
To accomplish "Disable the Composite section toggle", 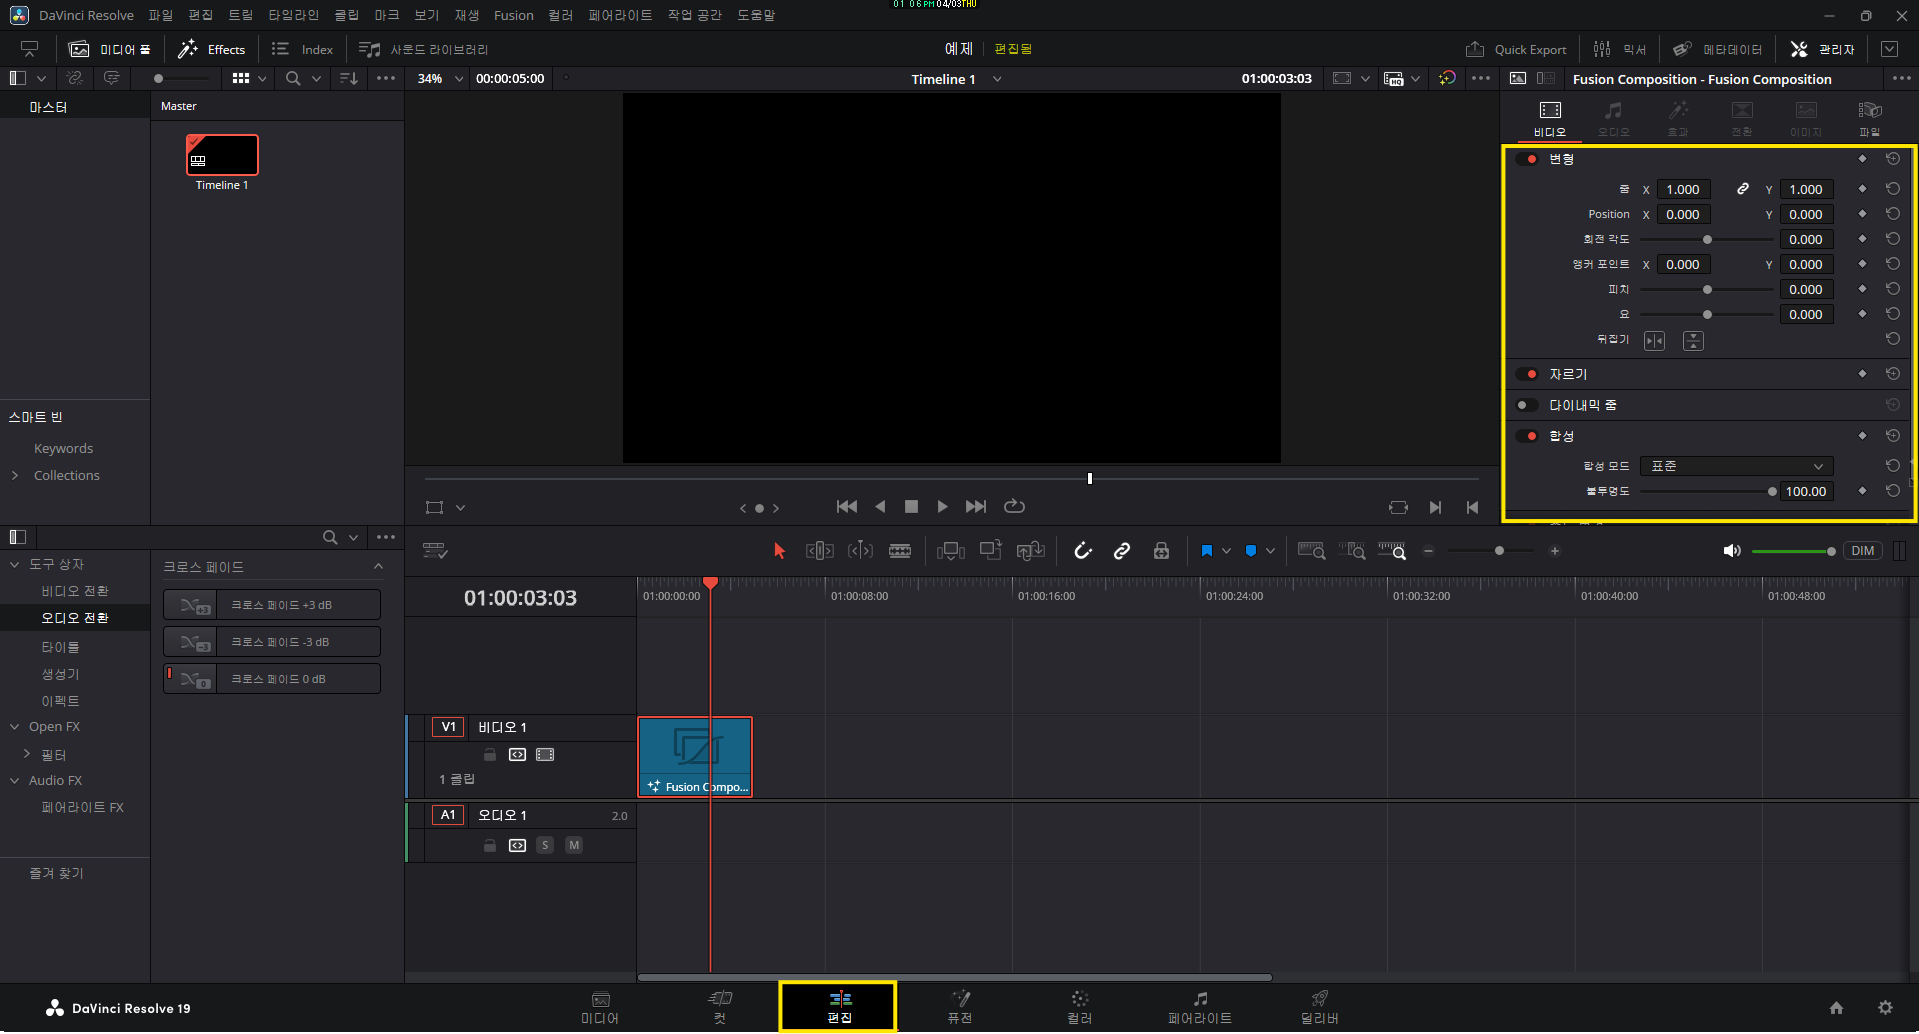I will [1527, 436].
